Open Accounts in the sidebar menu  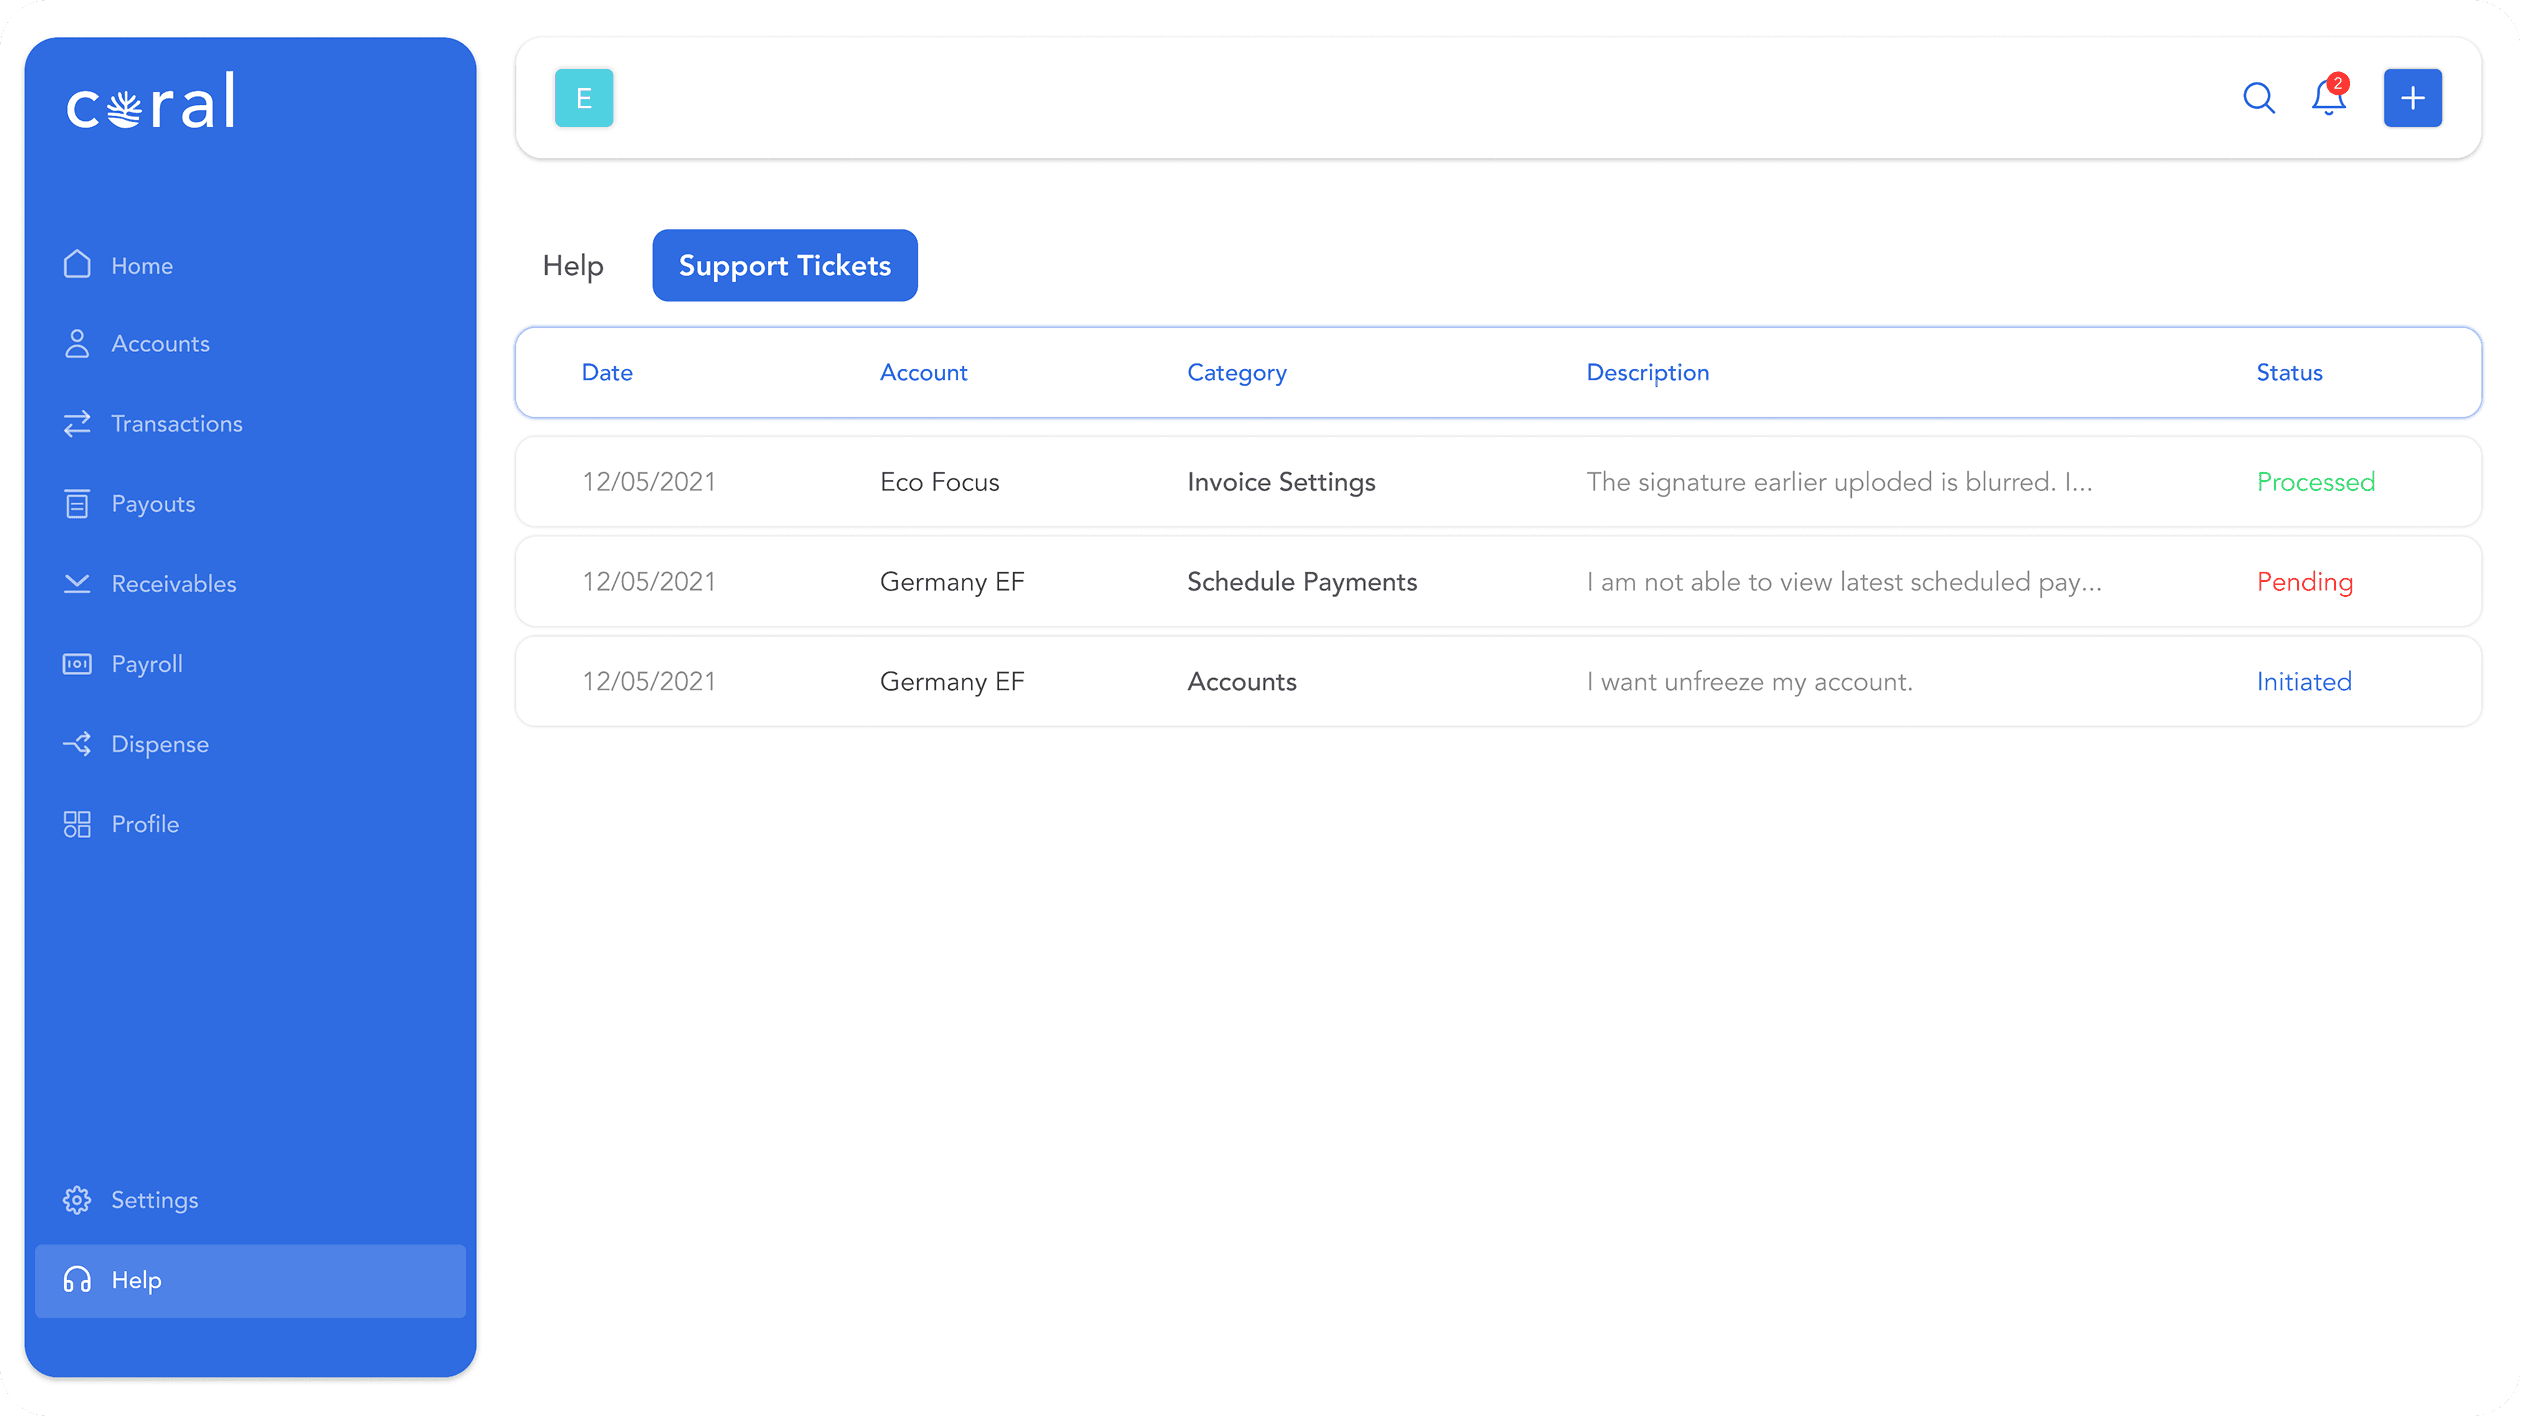160,344
